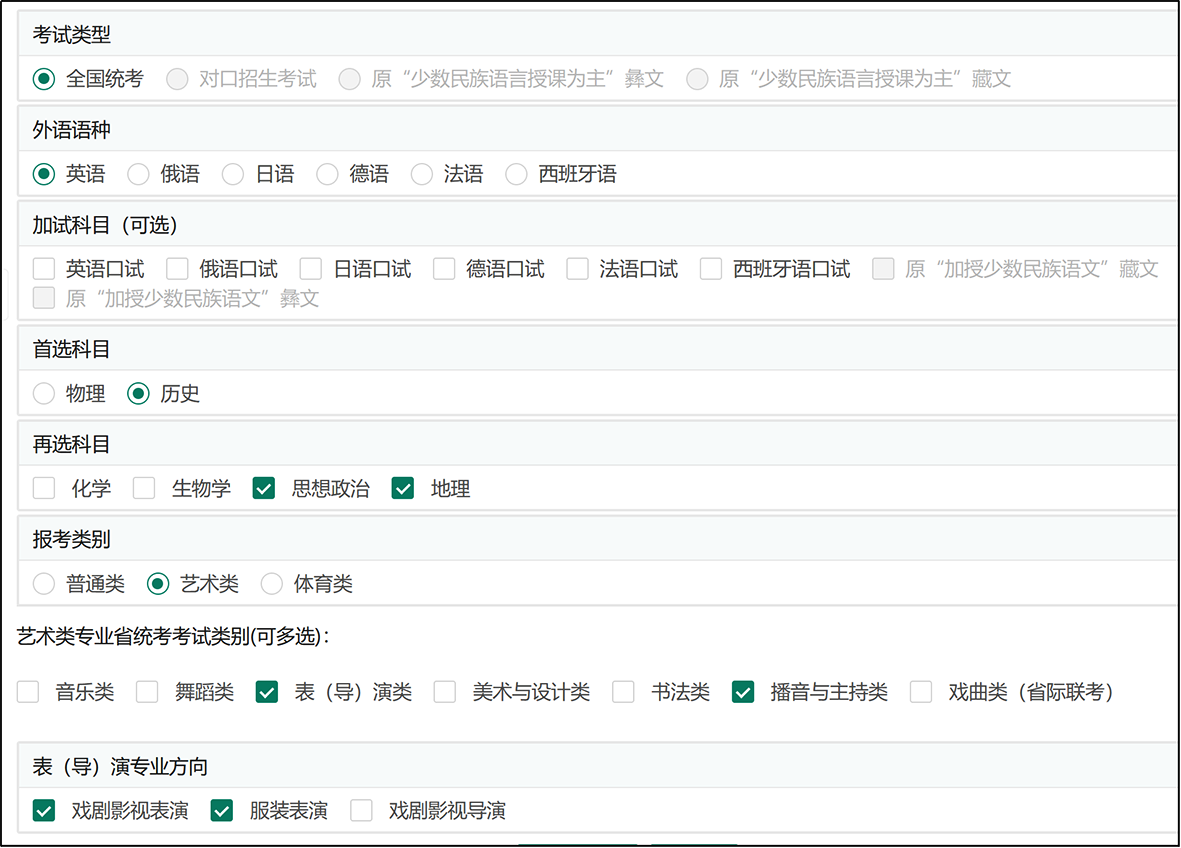Screen dimensions: 1181x848
Task: Check the 音乐类 art exam category
Action: [x=28, y=692]
